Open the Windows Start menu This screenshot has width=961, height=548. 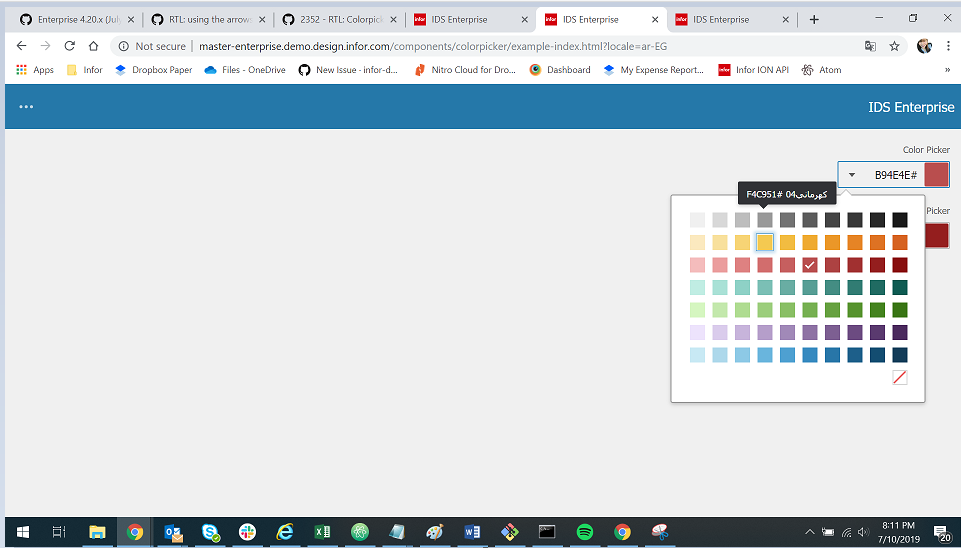pos(23,531)
